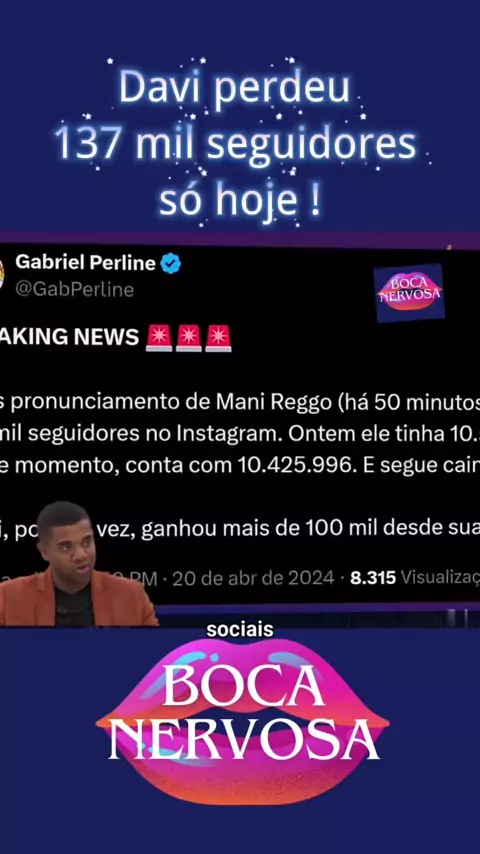
Task: Click the 'só hoje !' headline line
Action: (240, 202)
